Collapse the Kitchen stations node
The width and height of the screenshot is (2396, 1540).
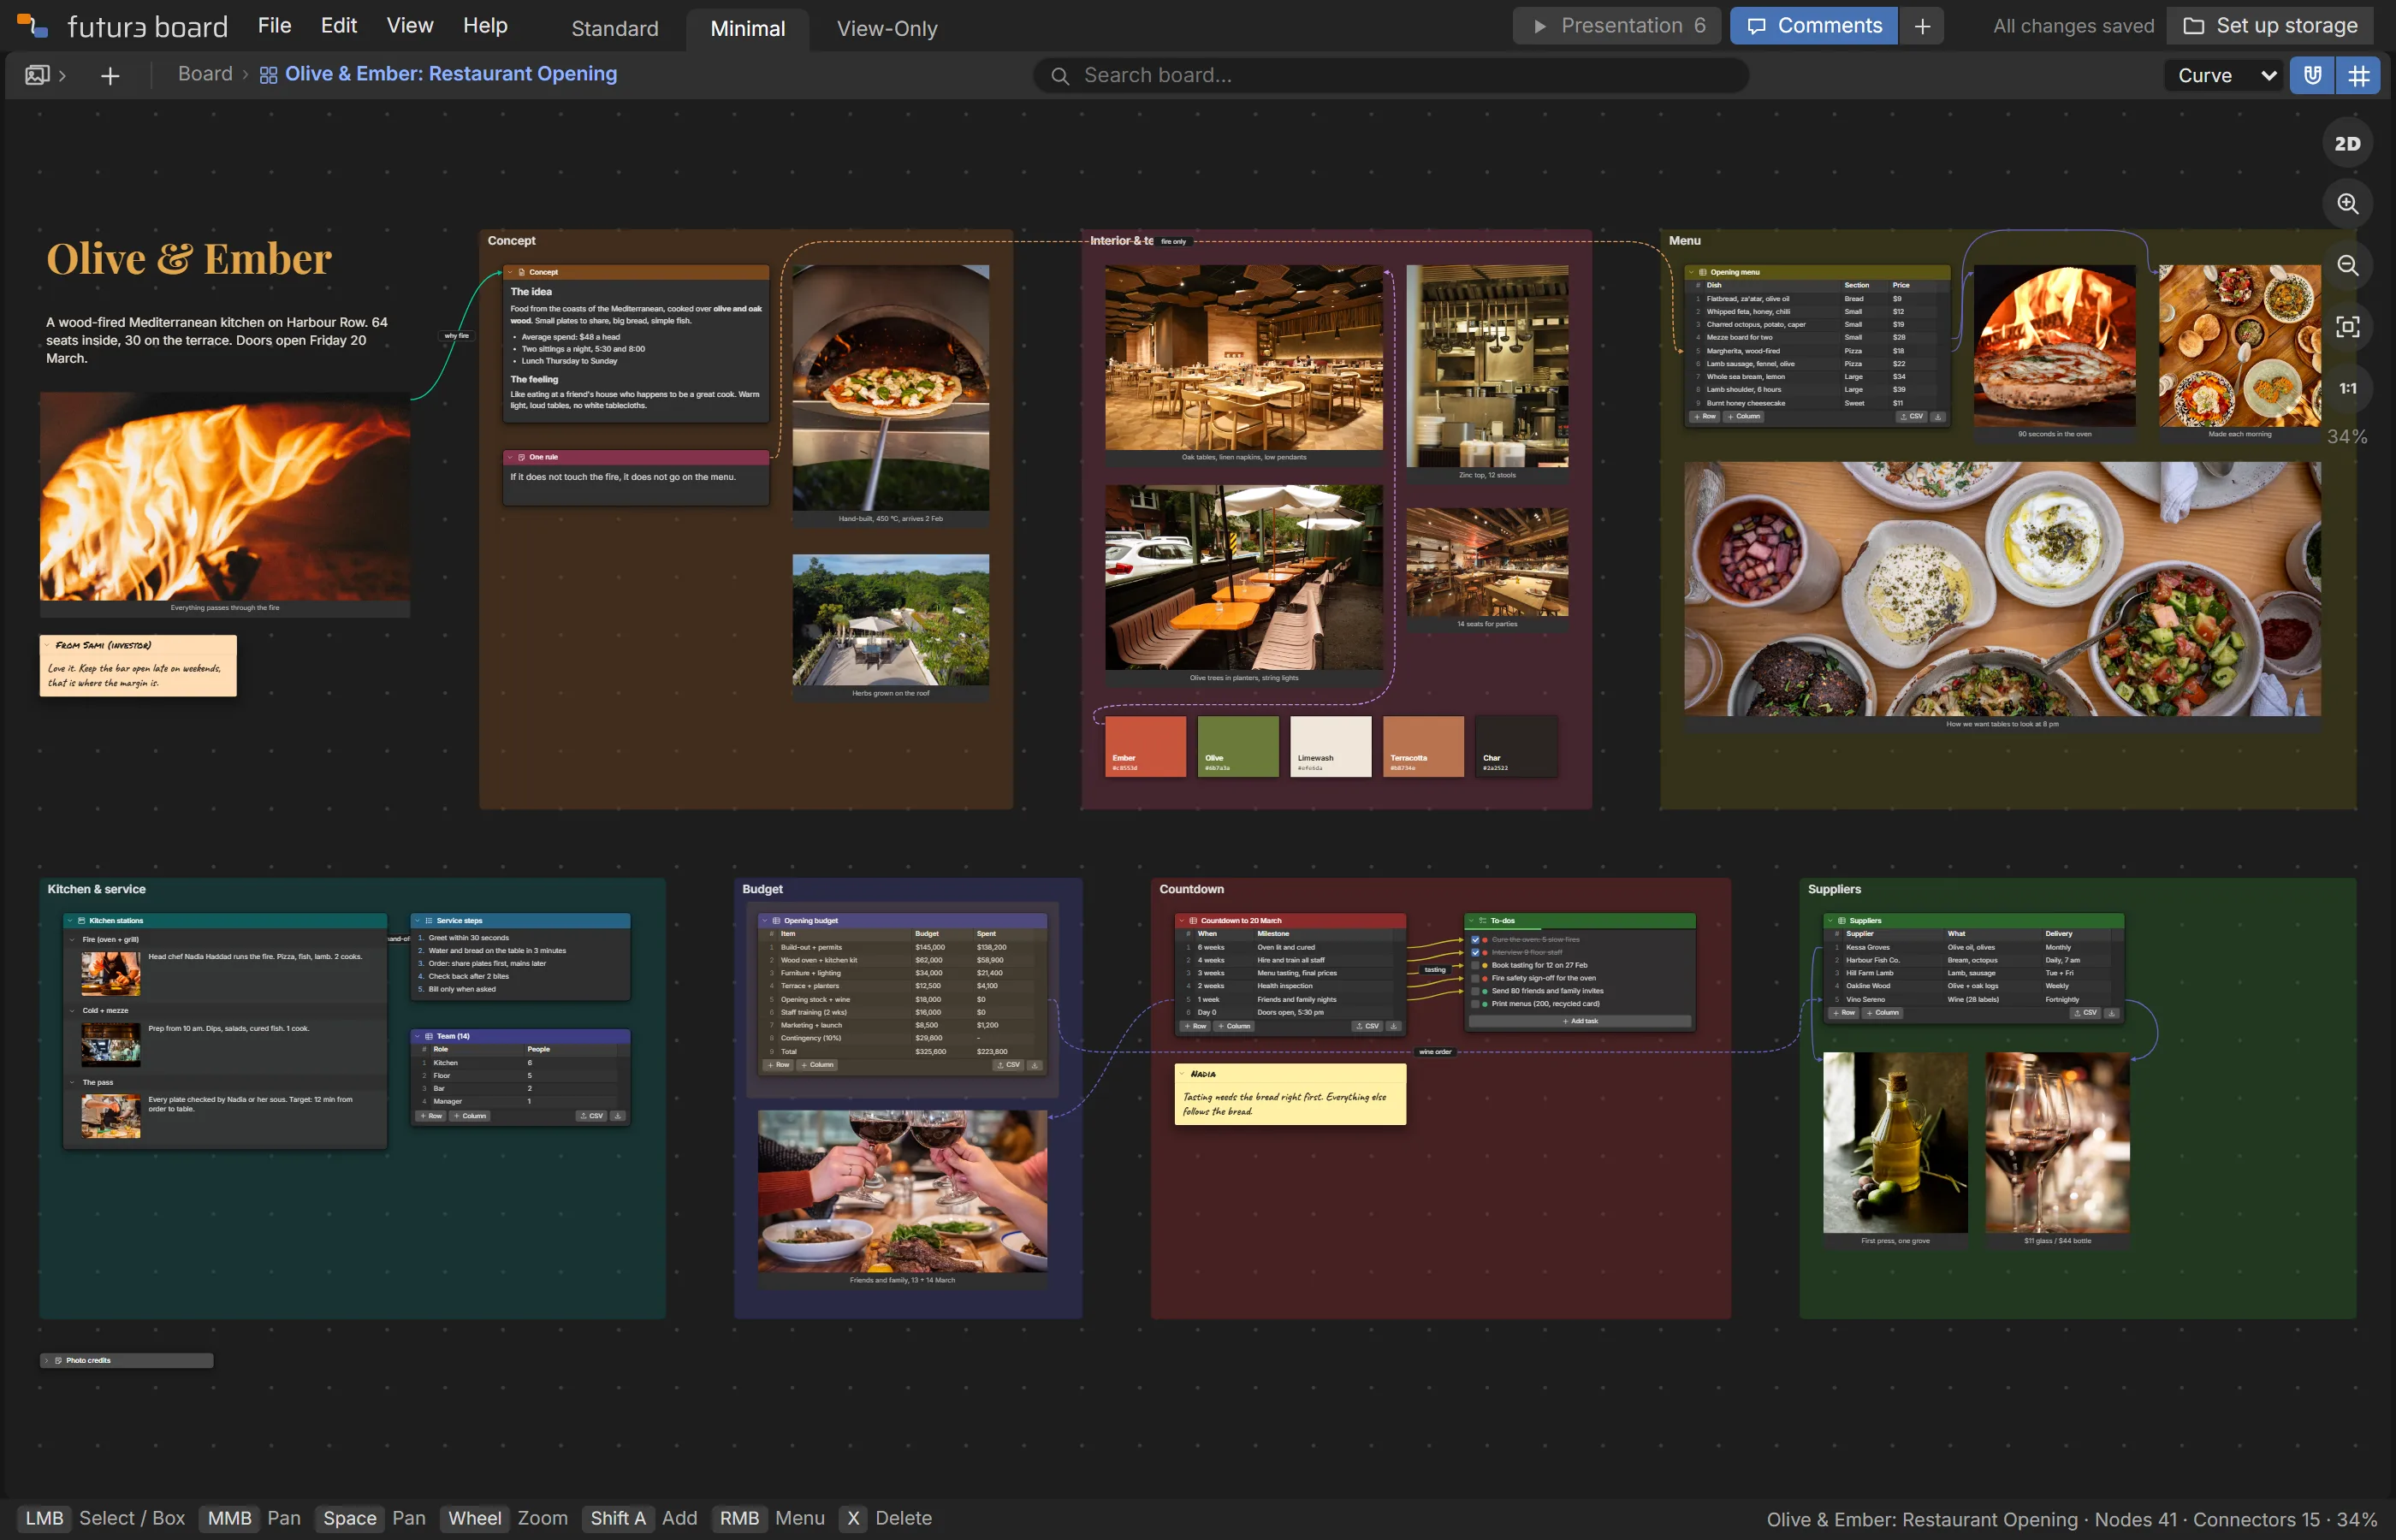[70, 921]
